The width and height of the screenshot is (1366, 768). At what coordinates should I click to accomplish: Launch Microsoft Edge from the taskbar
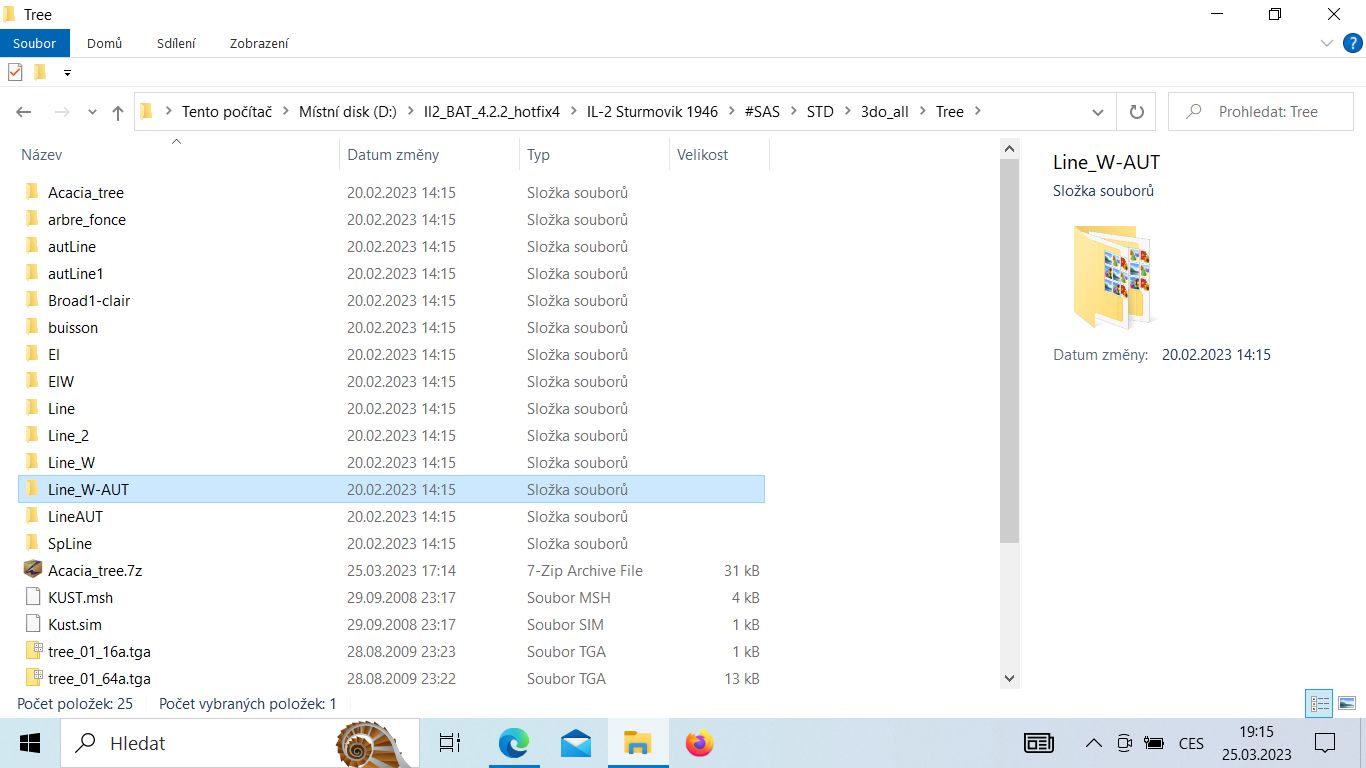(513, 743)
